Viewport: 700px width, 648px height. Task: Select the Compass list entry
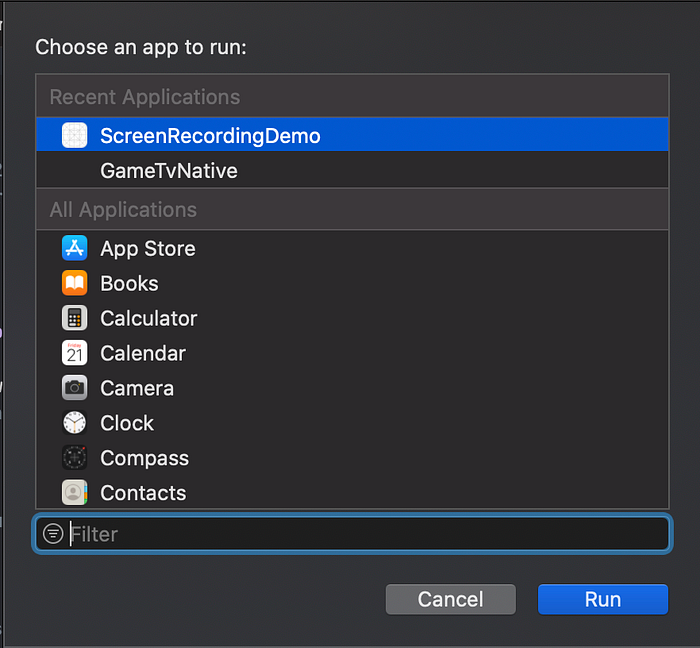pyautogui.click(x=352, y=457)
